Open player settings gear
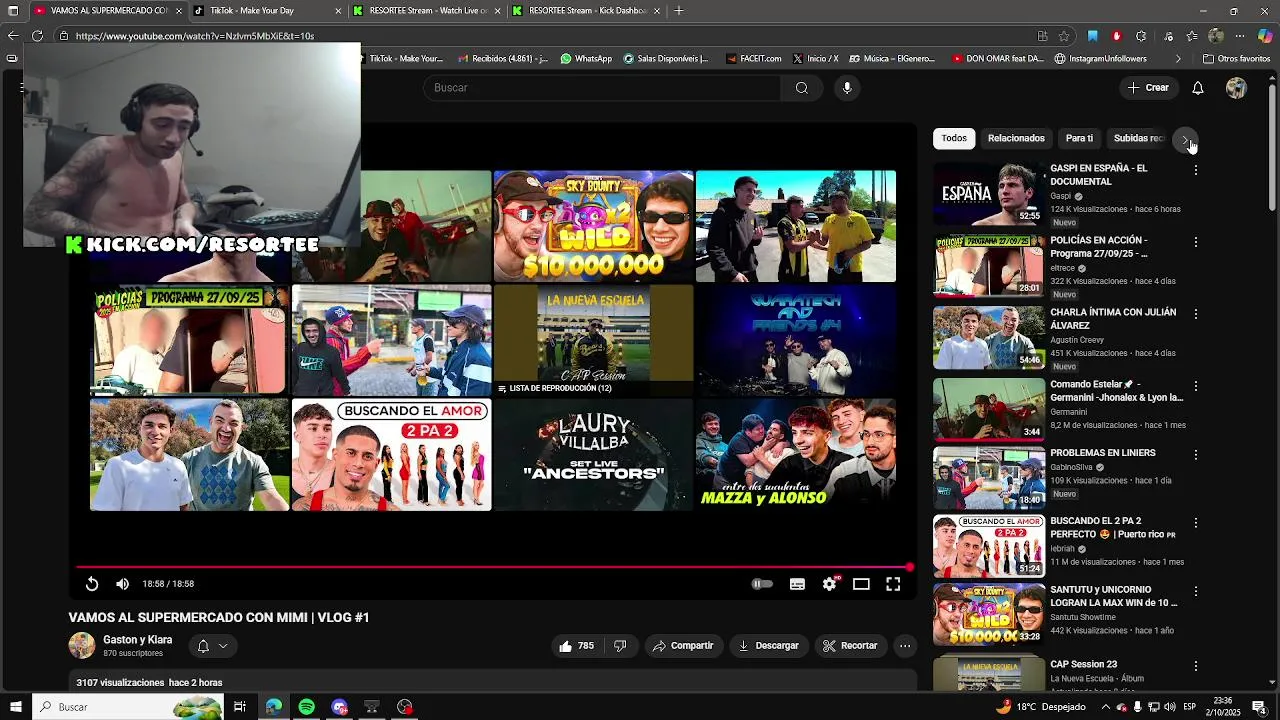The height and width of the screenshot is (720, 1280). (829, 584)
